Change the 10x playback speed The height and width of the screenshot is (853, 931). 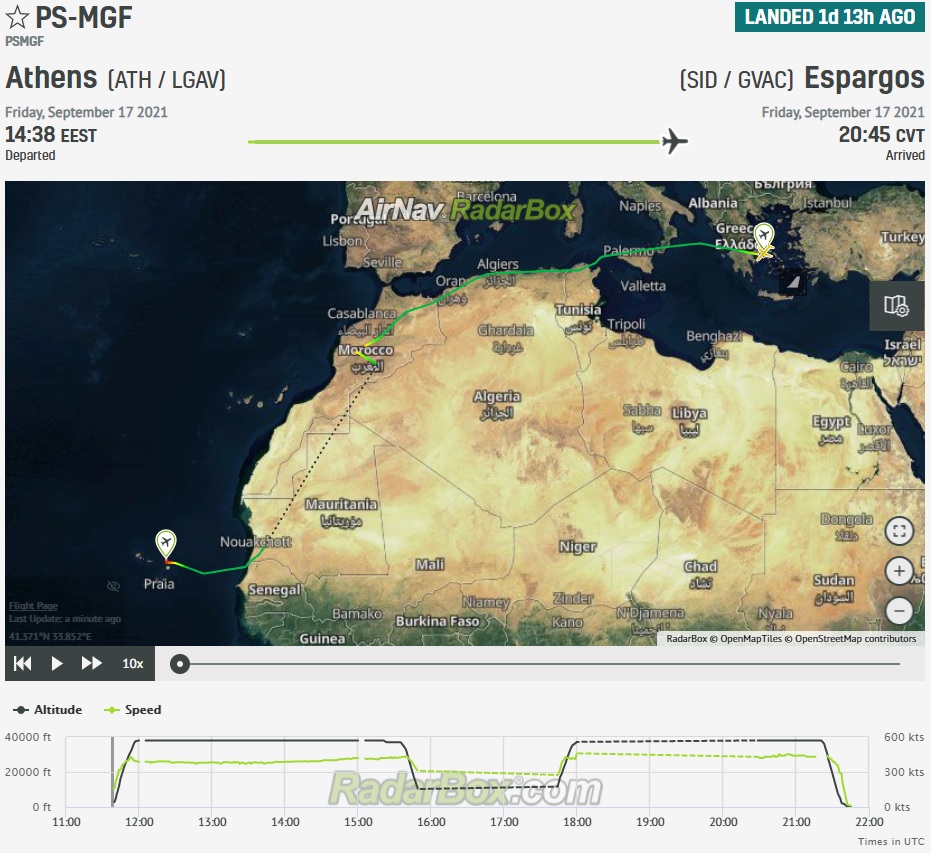tap(132, 664)
